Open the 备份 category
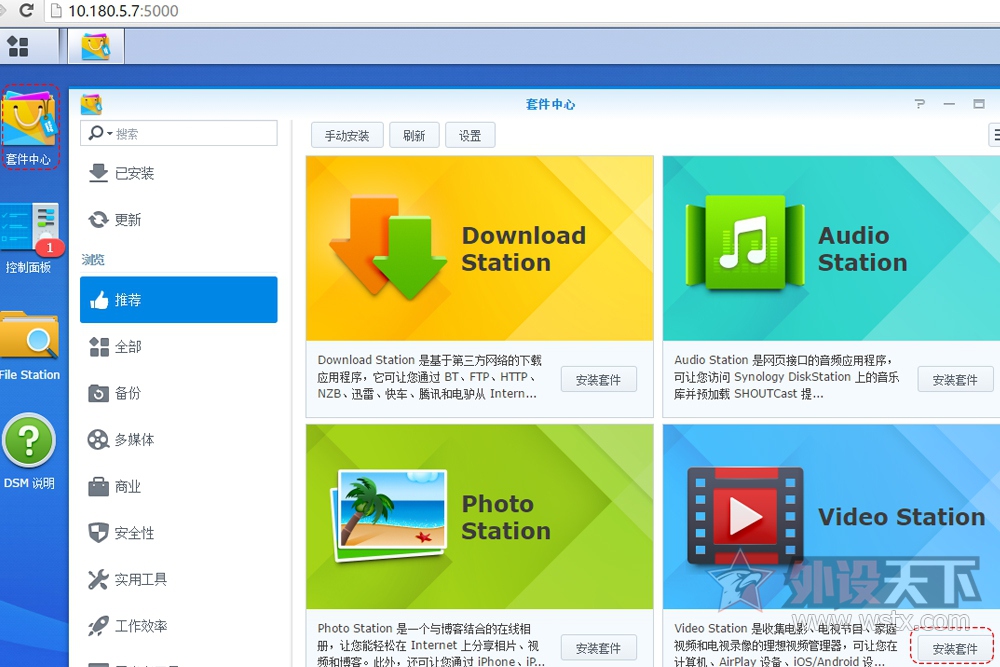1000x667 pixels. (x=179, y=393)
